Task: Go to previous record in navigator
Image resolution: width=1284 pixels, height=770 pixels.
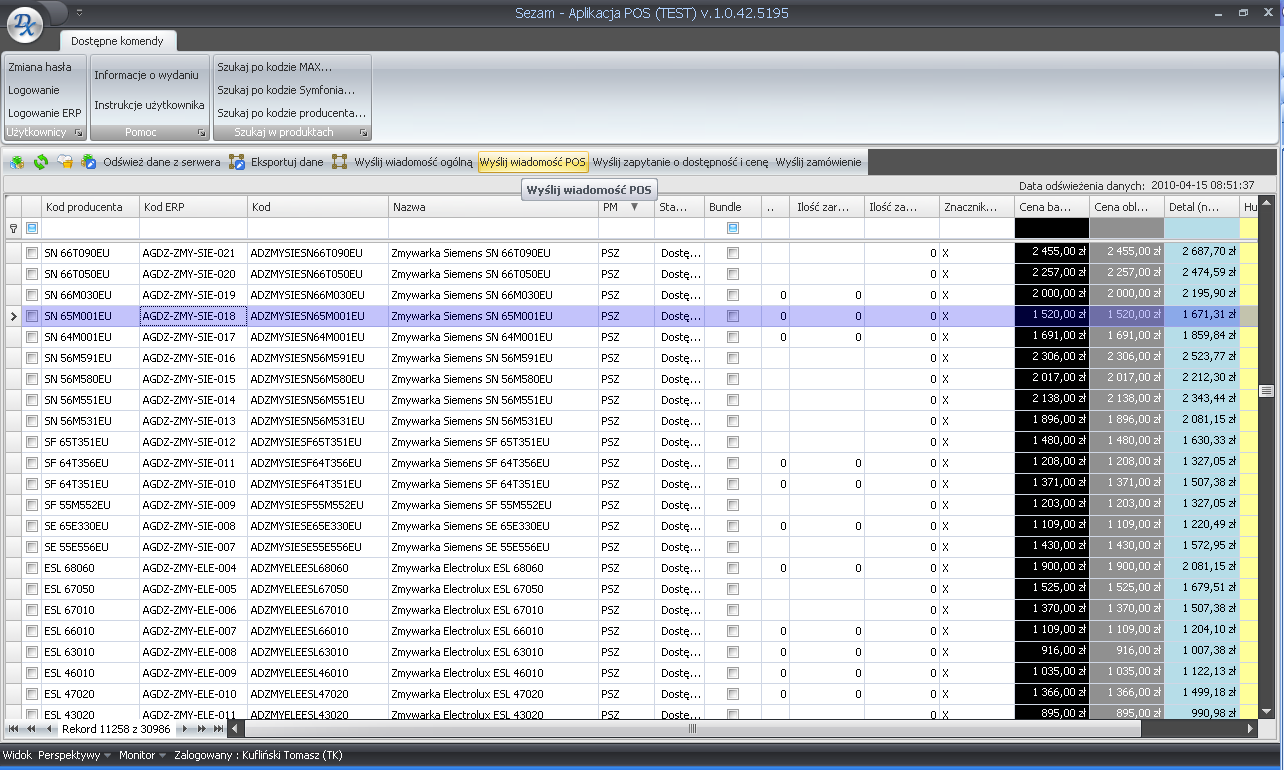Action: point(48,729)
